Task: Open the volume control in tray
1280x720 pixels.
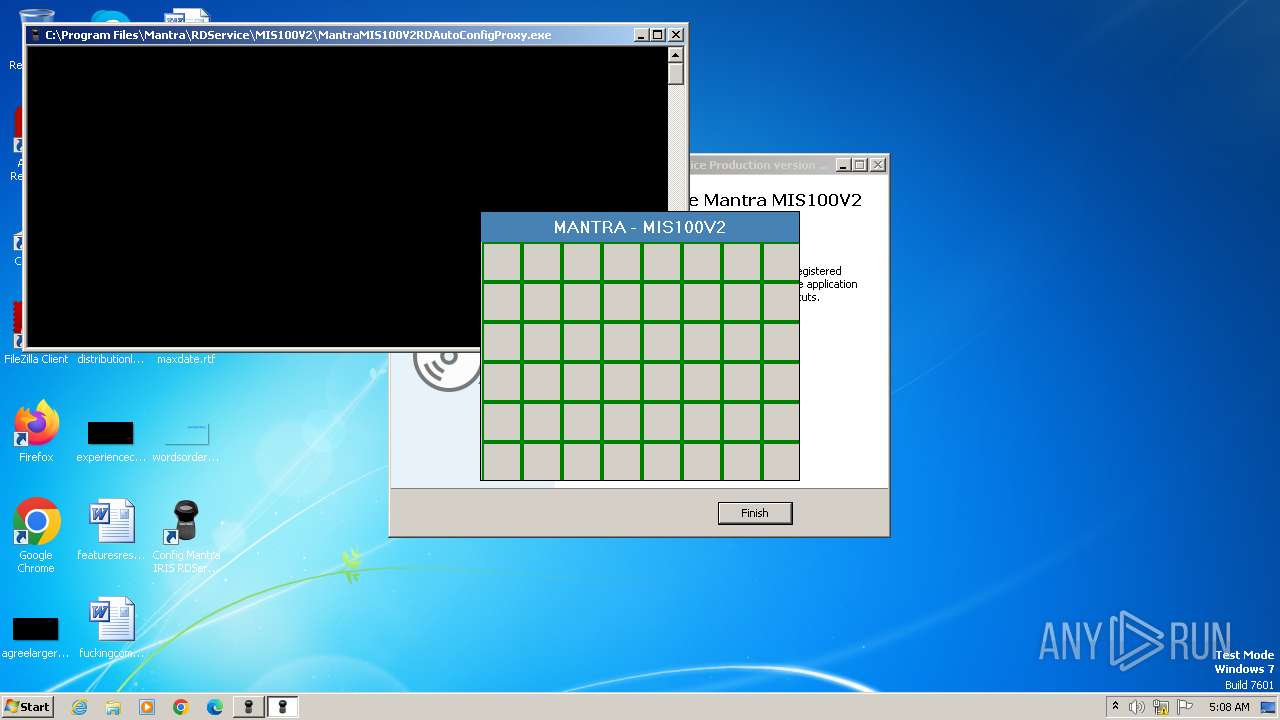Action: [1137, 707]
